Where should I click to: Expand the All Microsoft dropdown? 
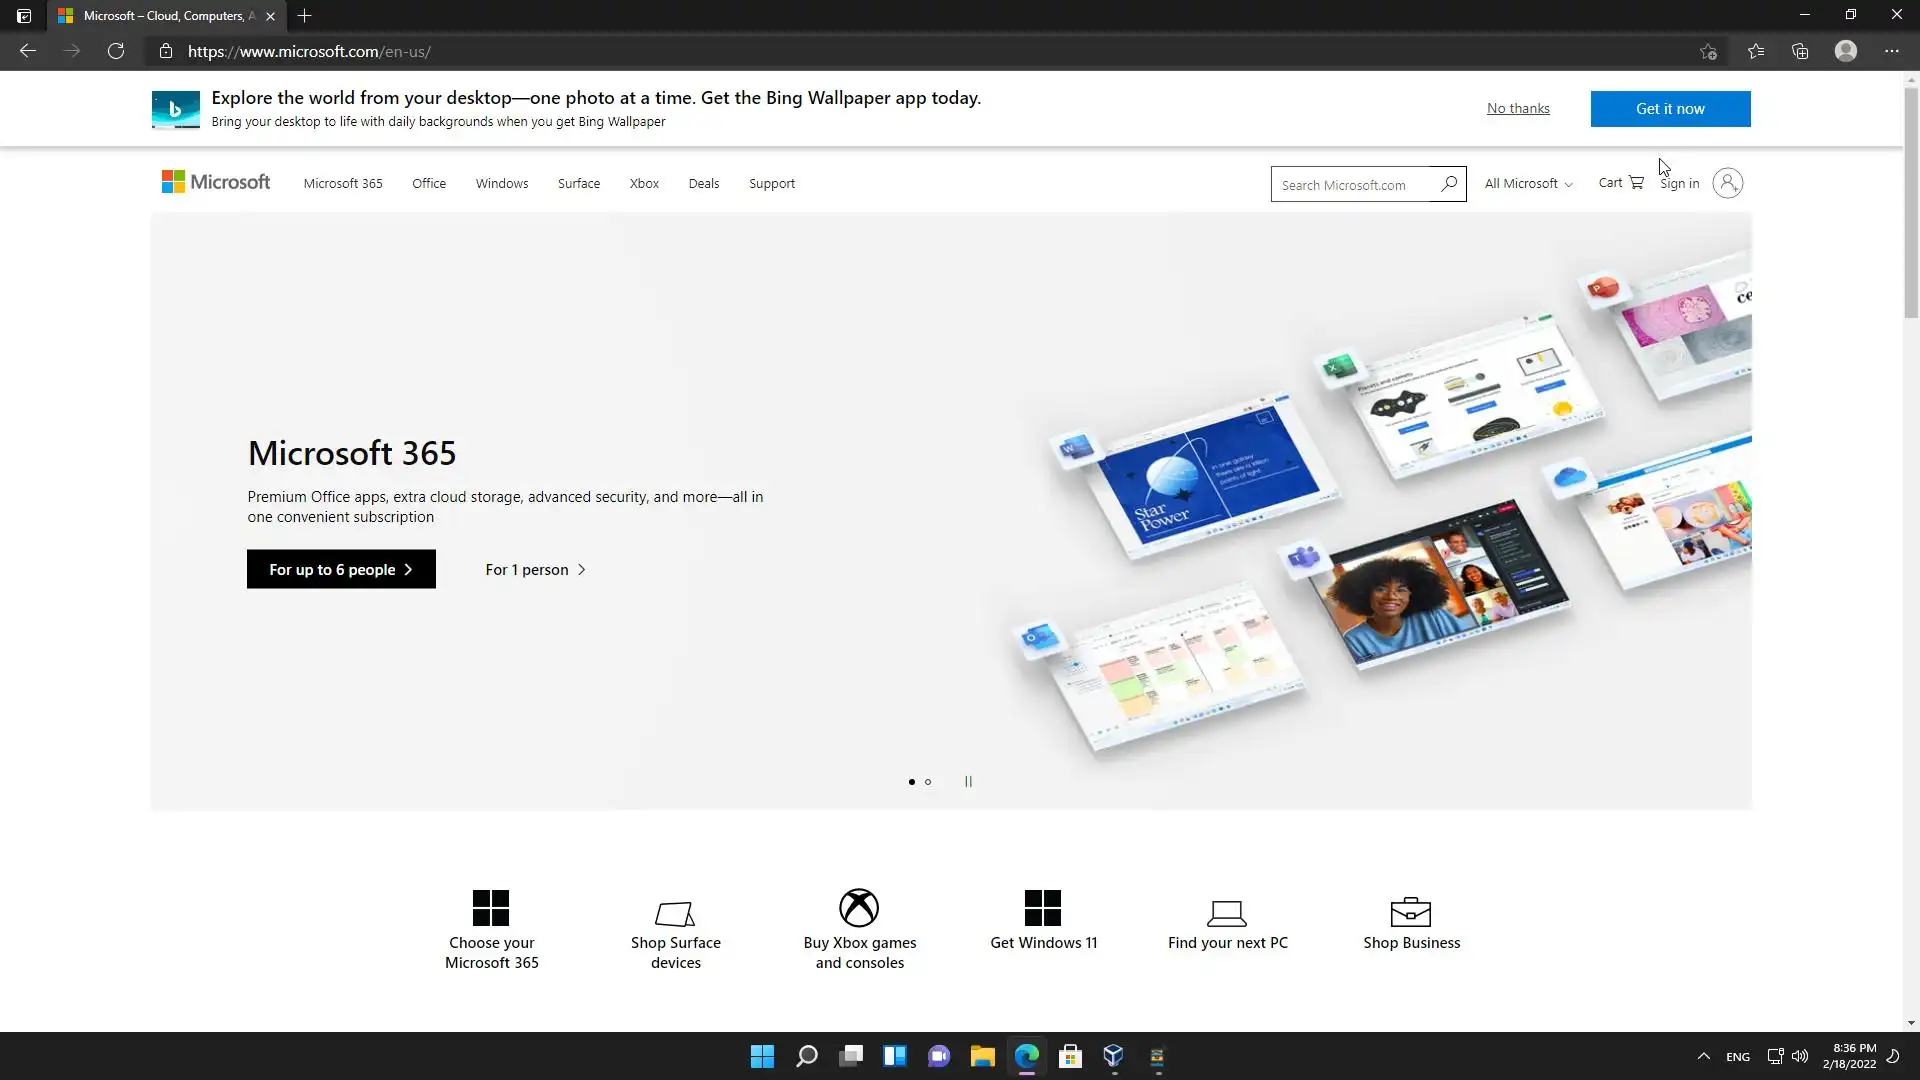(1527, 184)
